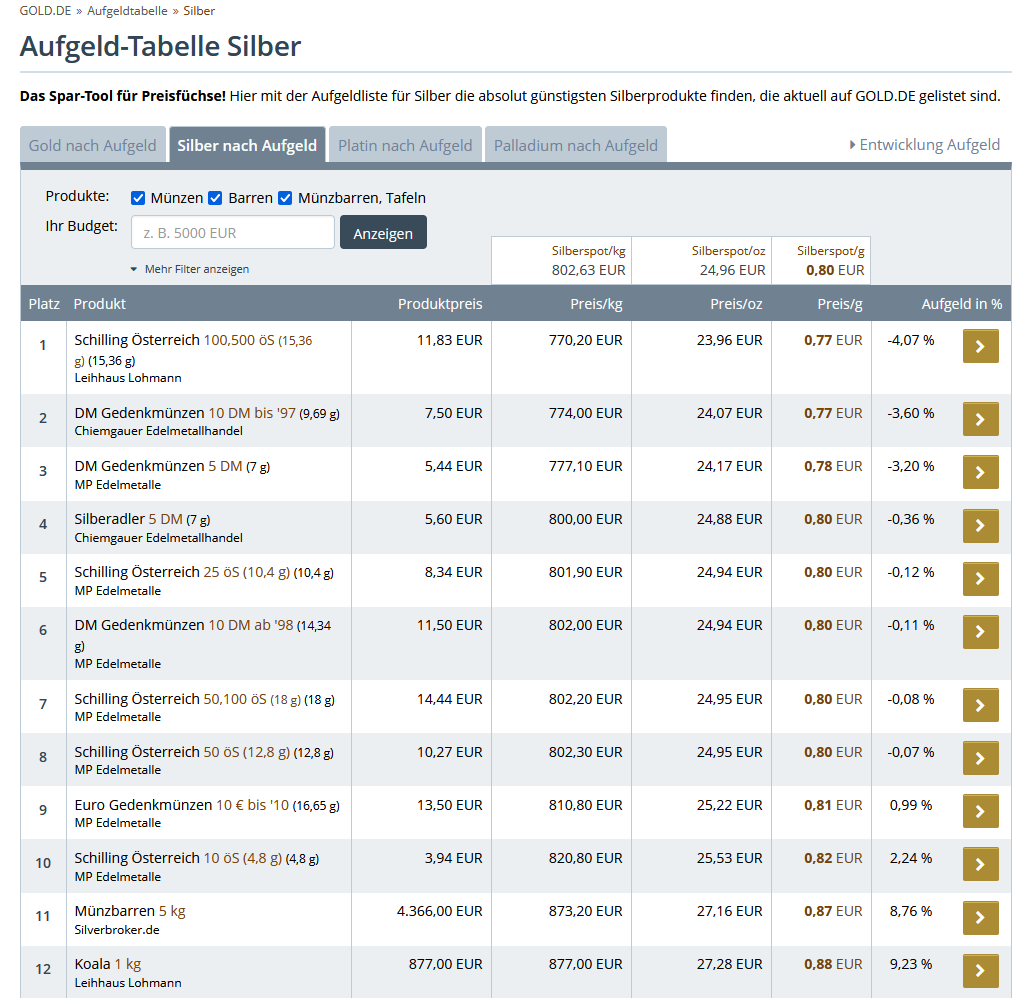Click dealer Leihhaus Lohmann under Koala
The width and height of the screenshot is (1018, 998).
click(x=128, y=983)
